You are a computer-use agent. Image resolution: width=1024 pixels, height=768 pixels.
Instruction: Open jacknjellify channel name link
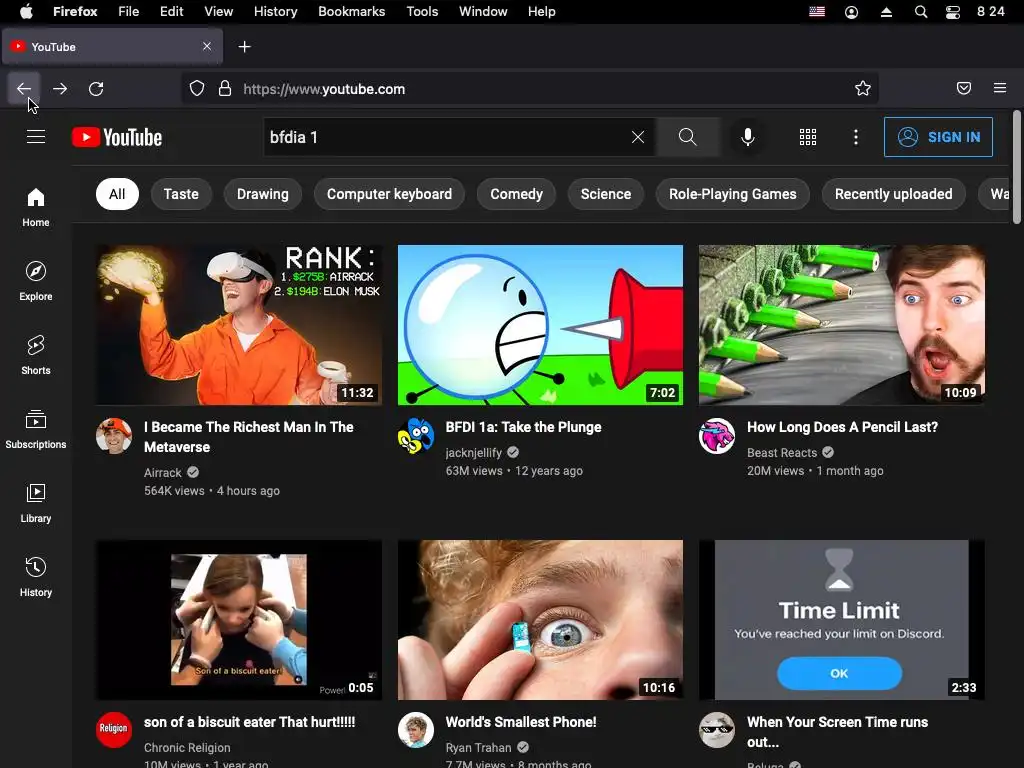(x=473, y=453)
